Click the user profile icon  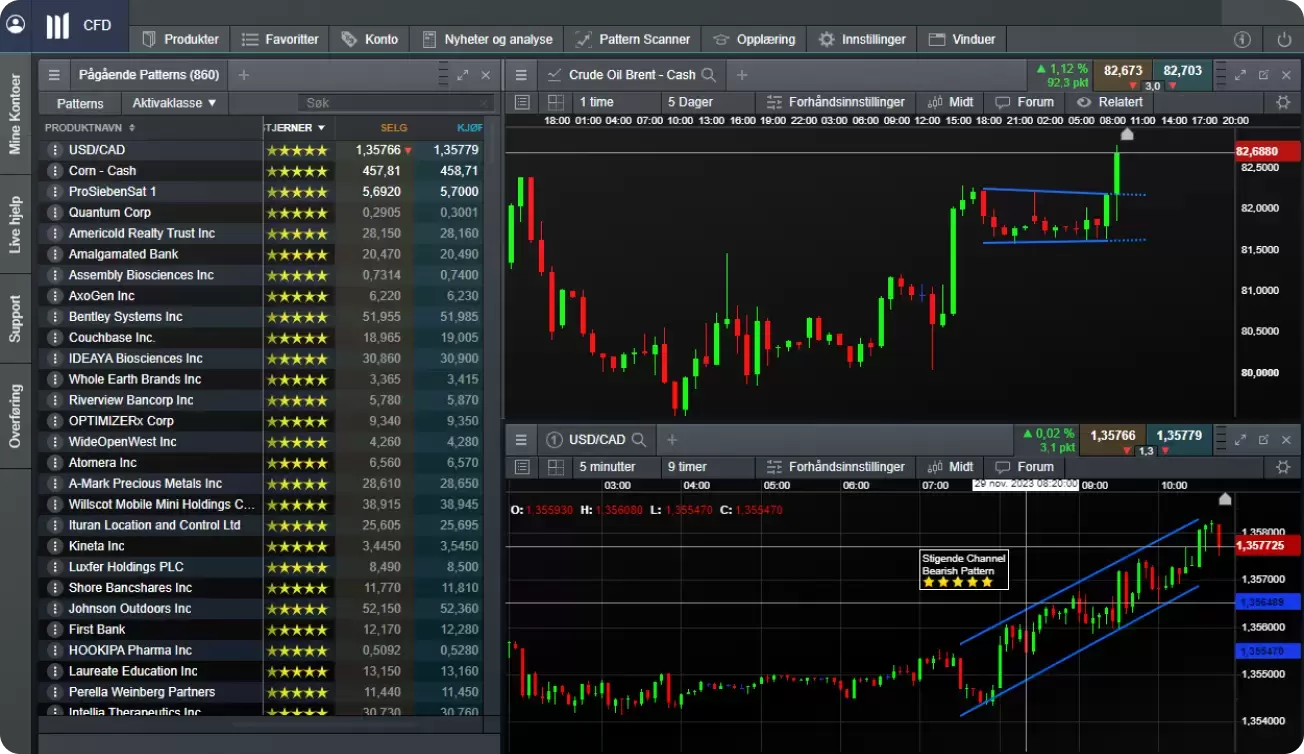click(15, 24)
